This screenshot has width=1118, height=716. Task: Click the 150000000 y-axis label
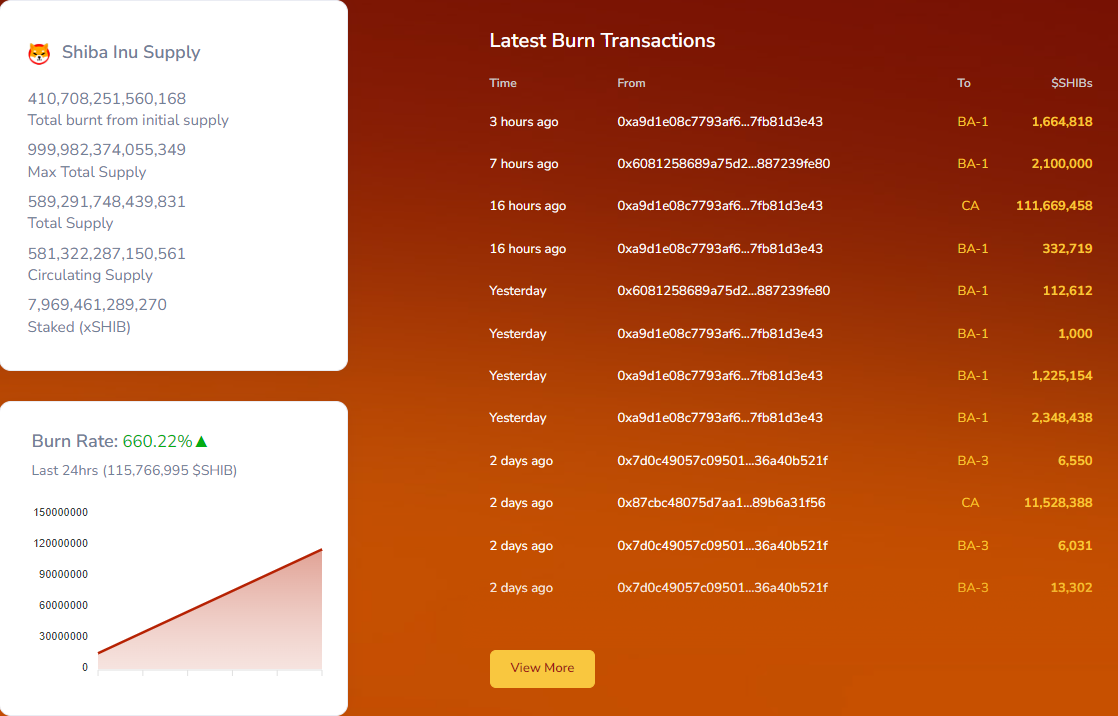[x=61, y=512]
